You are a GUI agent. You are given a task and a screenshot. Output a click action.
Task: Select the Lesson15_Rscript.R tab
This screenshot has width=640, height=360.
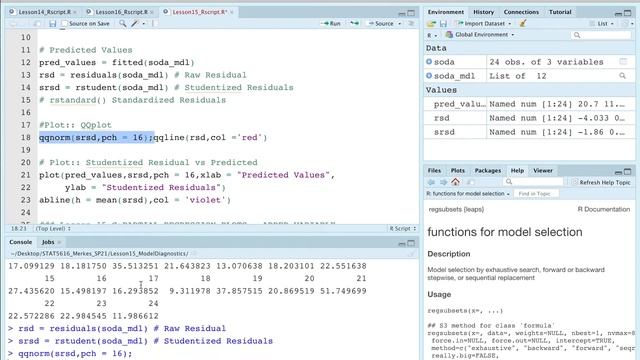(200, 12)
